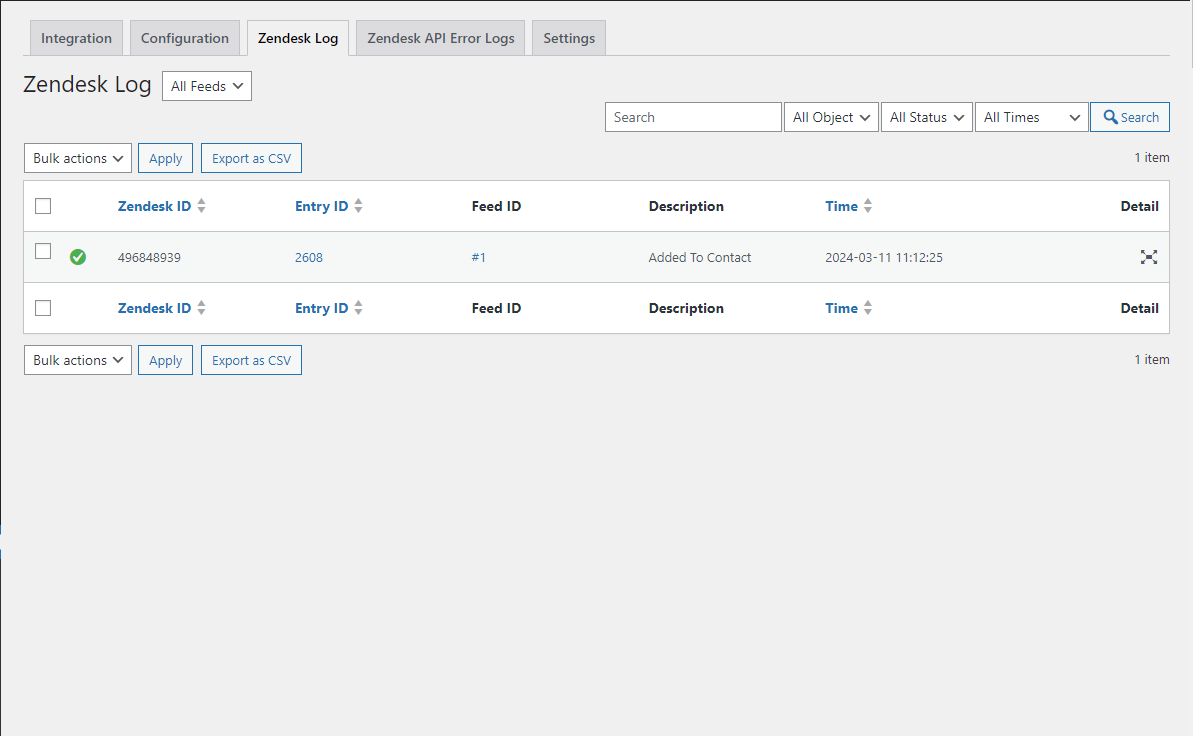Click top Export as CSV button
The width and height of the screenshot is (1193, 736).
click(x=251, y=158)
